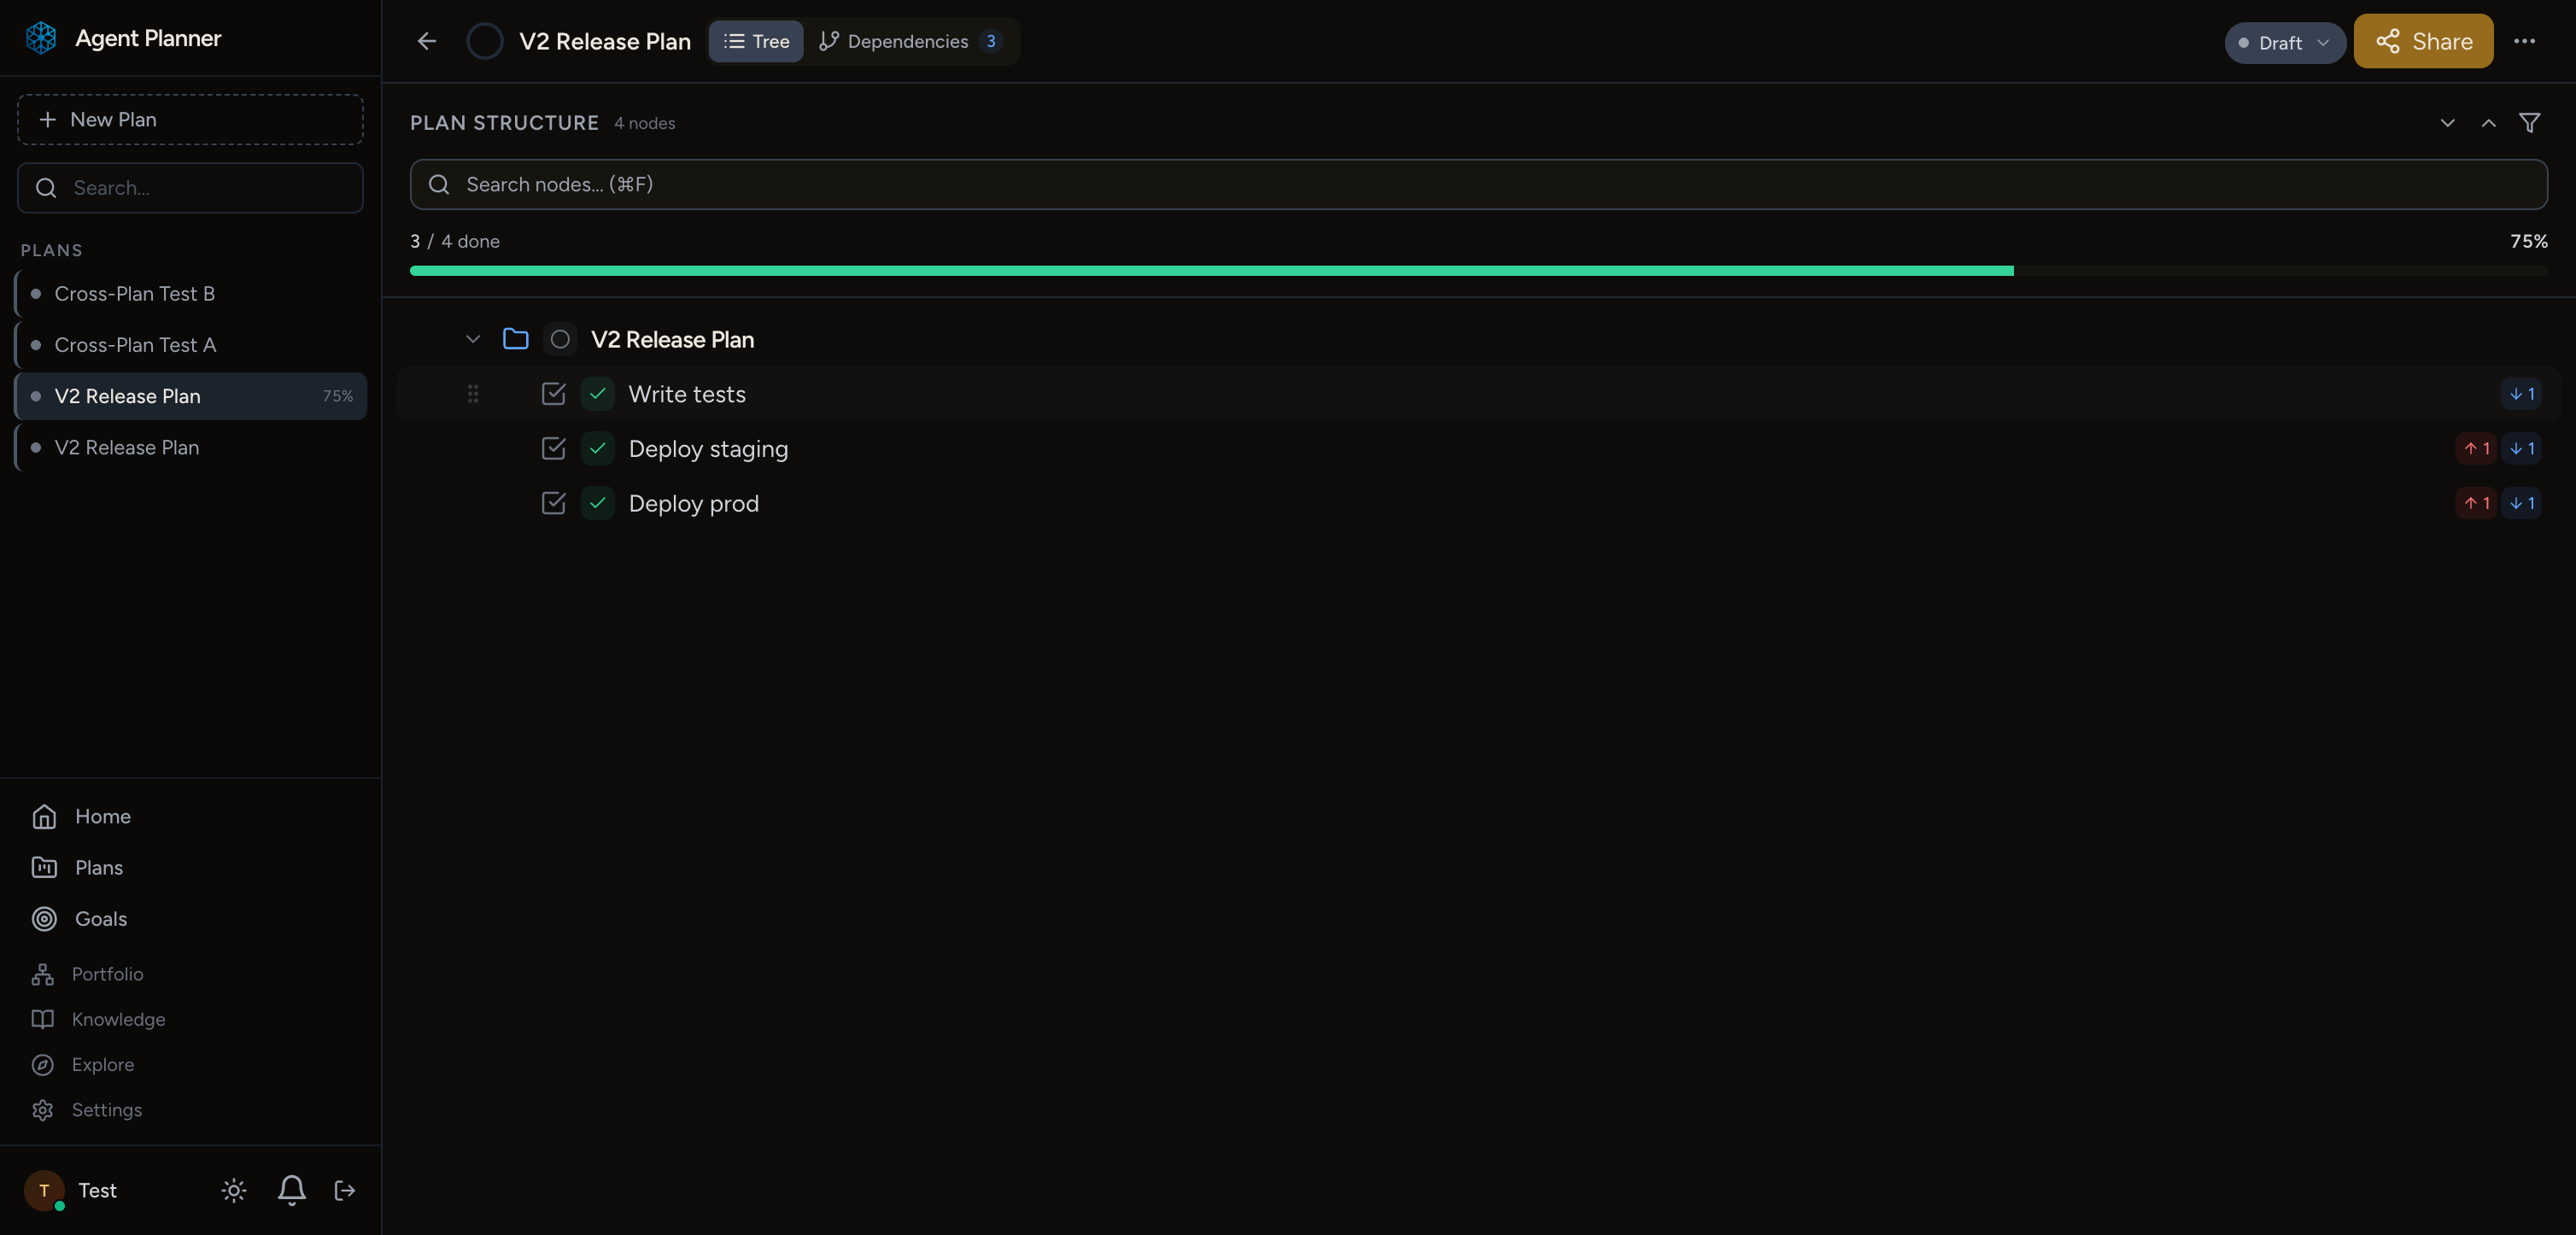This screenshot has height=1235, width=2576.
Task: Expand all nodes with the down chevron
Action: click(x=2447, y=123)
